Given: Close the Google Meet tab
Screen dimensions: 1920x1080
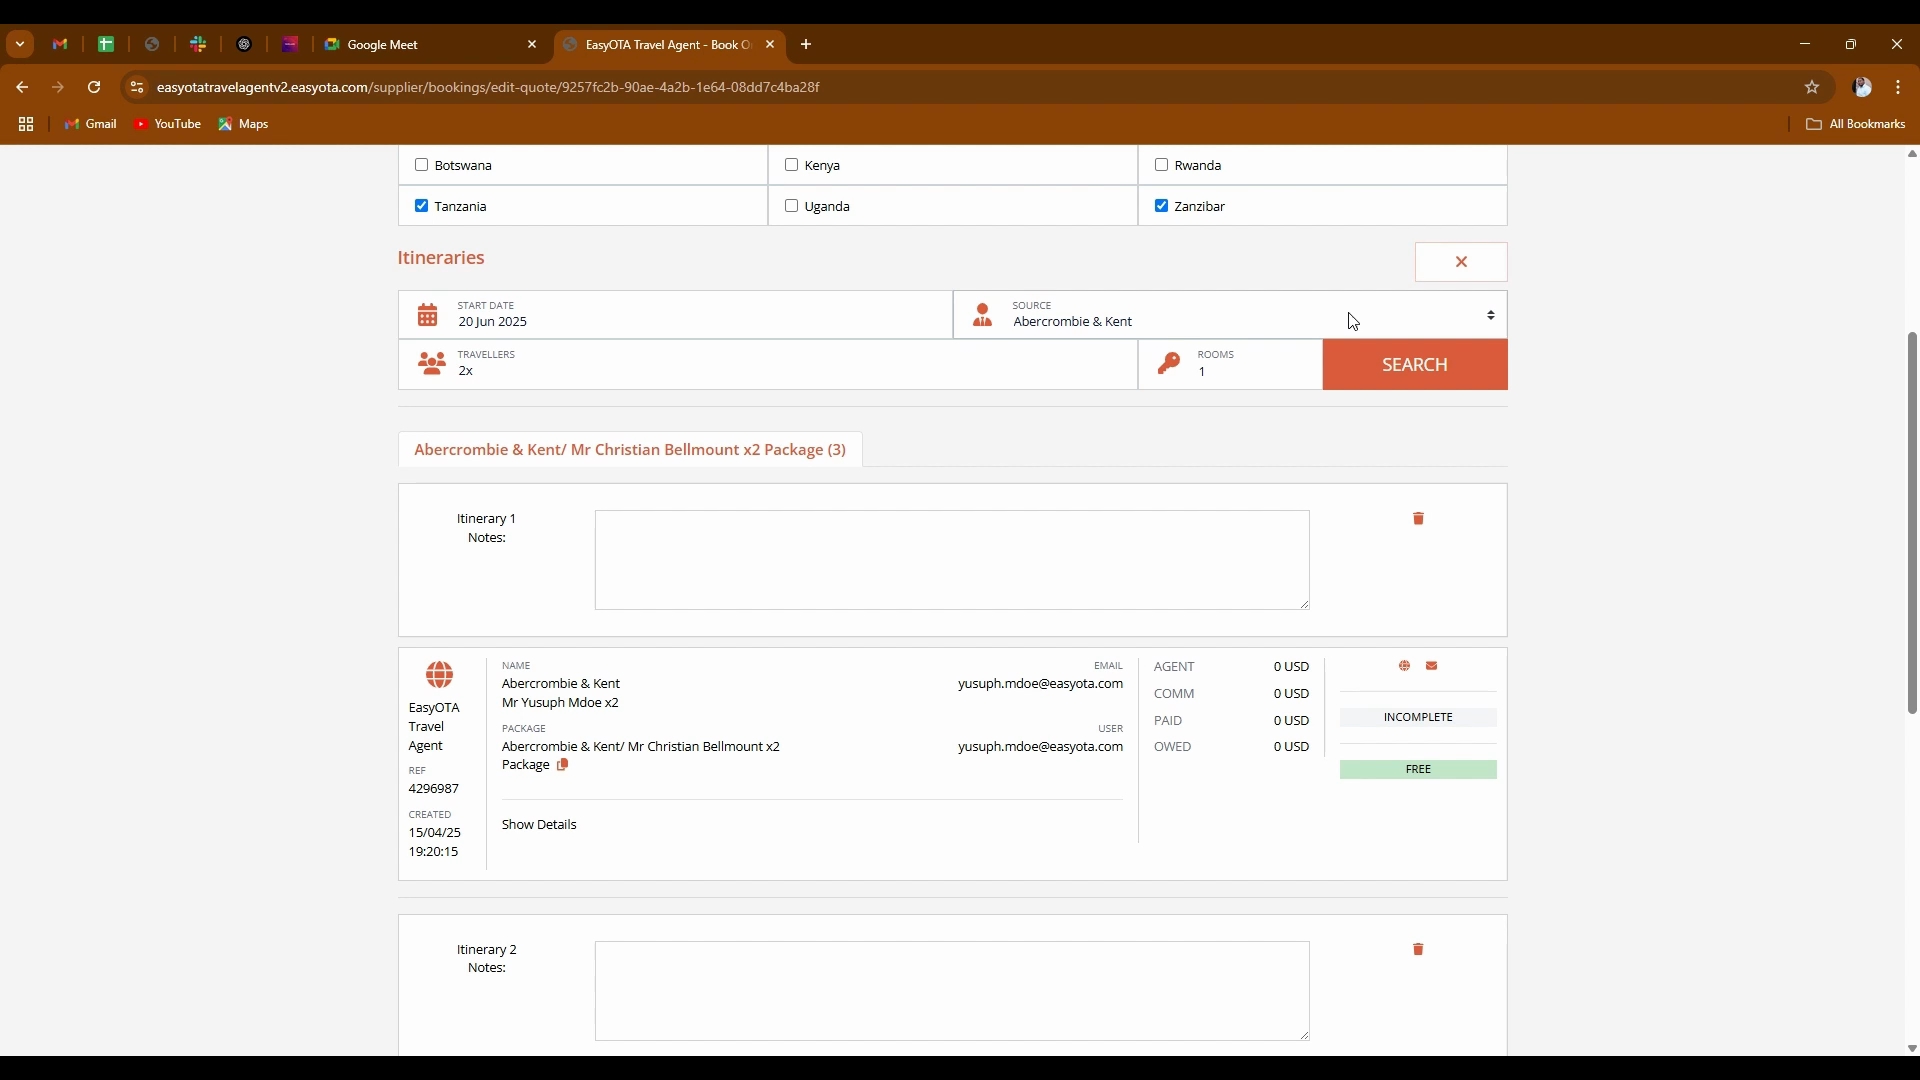Looking at the screenshot, I should (x=532, y=44).
